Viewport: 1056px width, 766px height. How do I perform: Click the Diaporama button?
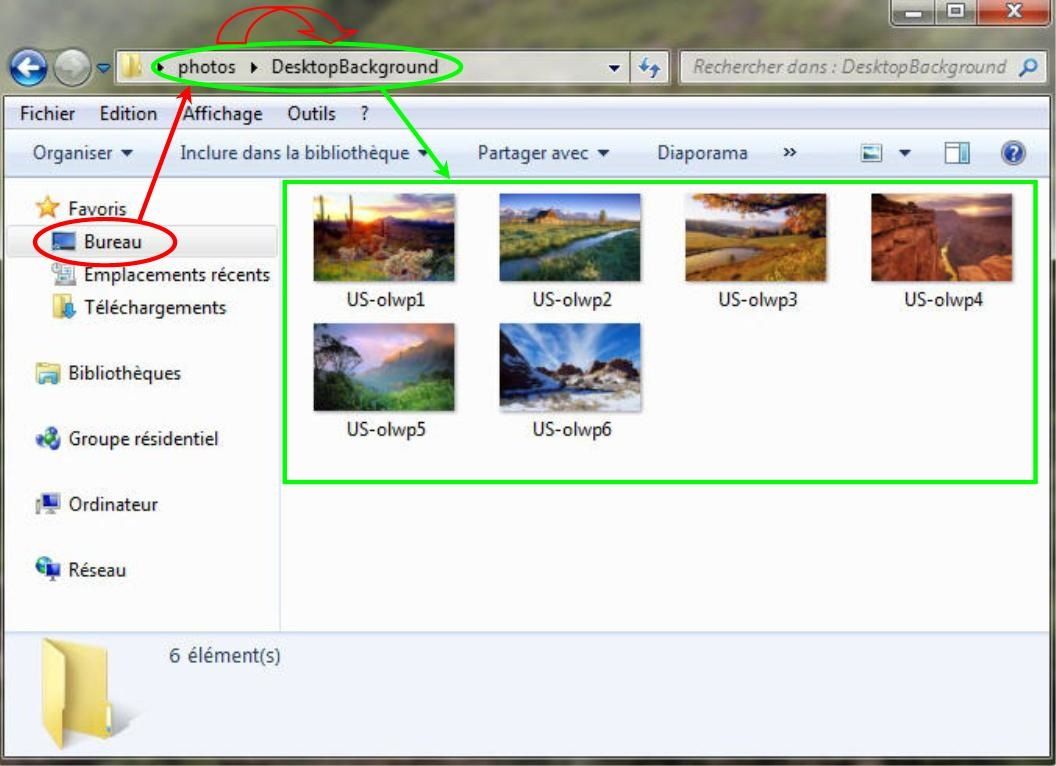pos(702,153)
